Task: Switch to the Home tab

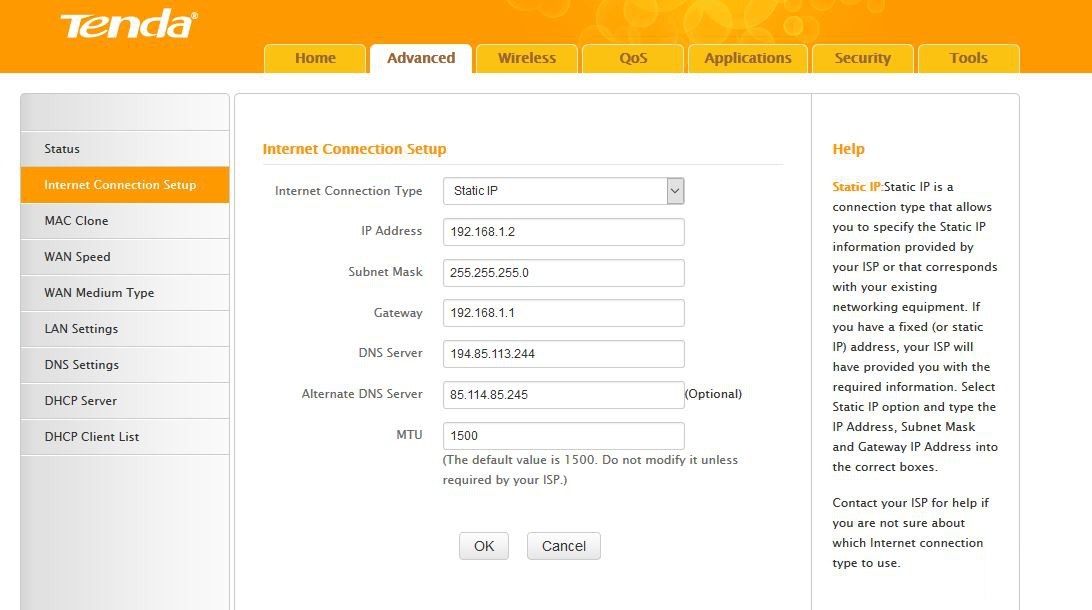Action: tap(315, 58)
